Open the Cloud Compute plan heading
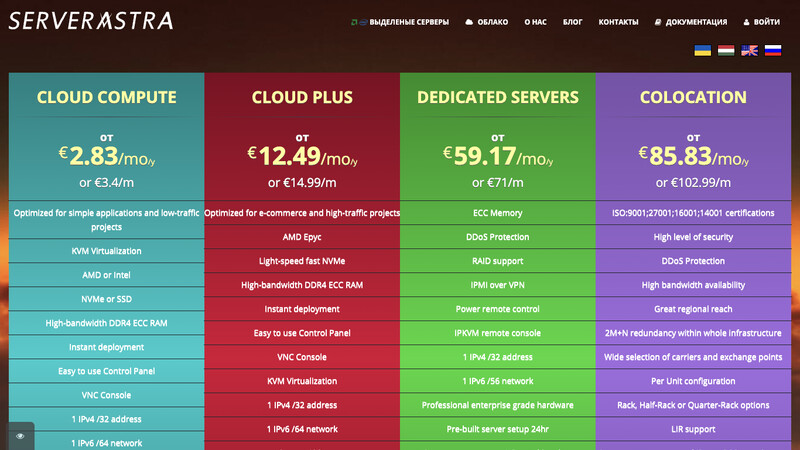Viewport: 800px width, 450px height. coord(106,97)
